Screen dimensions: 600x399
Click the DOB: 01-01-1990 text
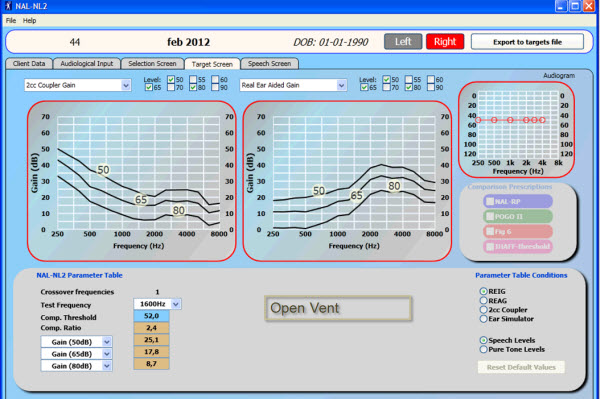point(331,42)
